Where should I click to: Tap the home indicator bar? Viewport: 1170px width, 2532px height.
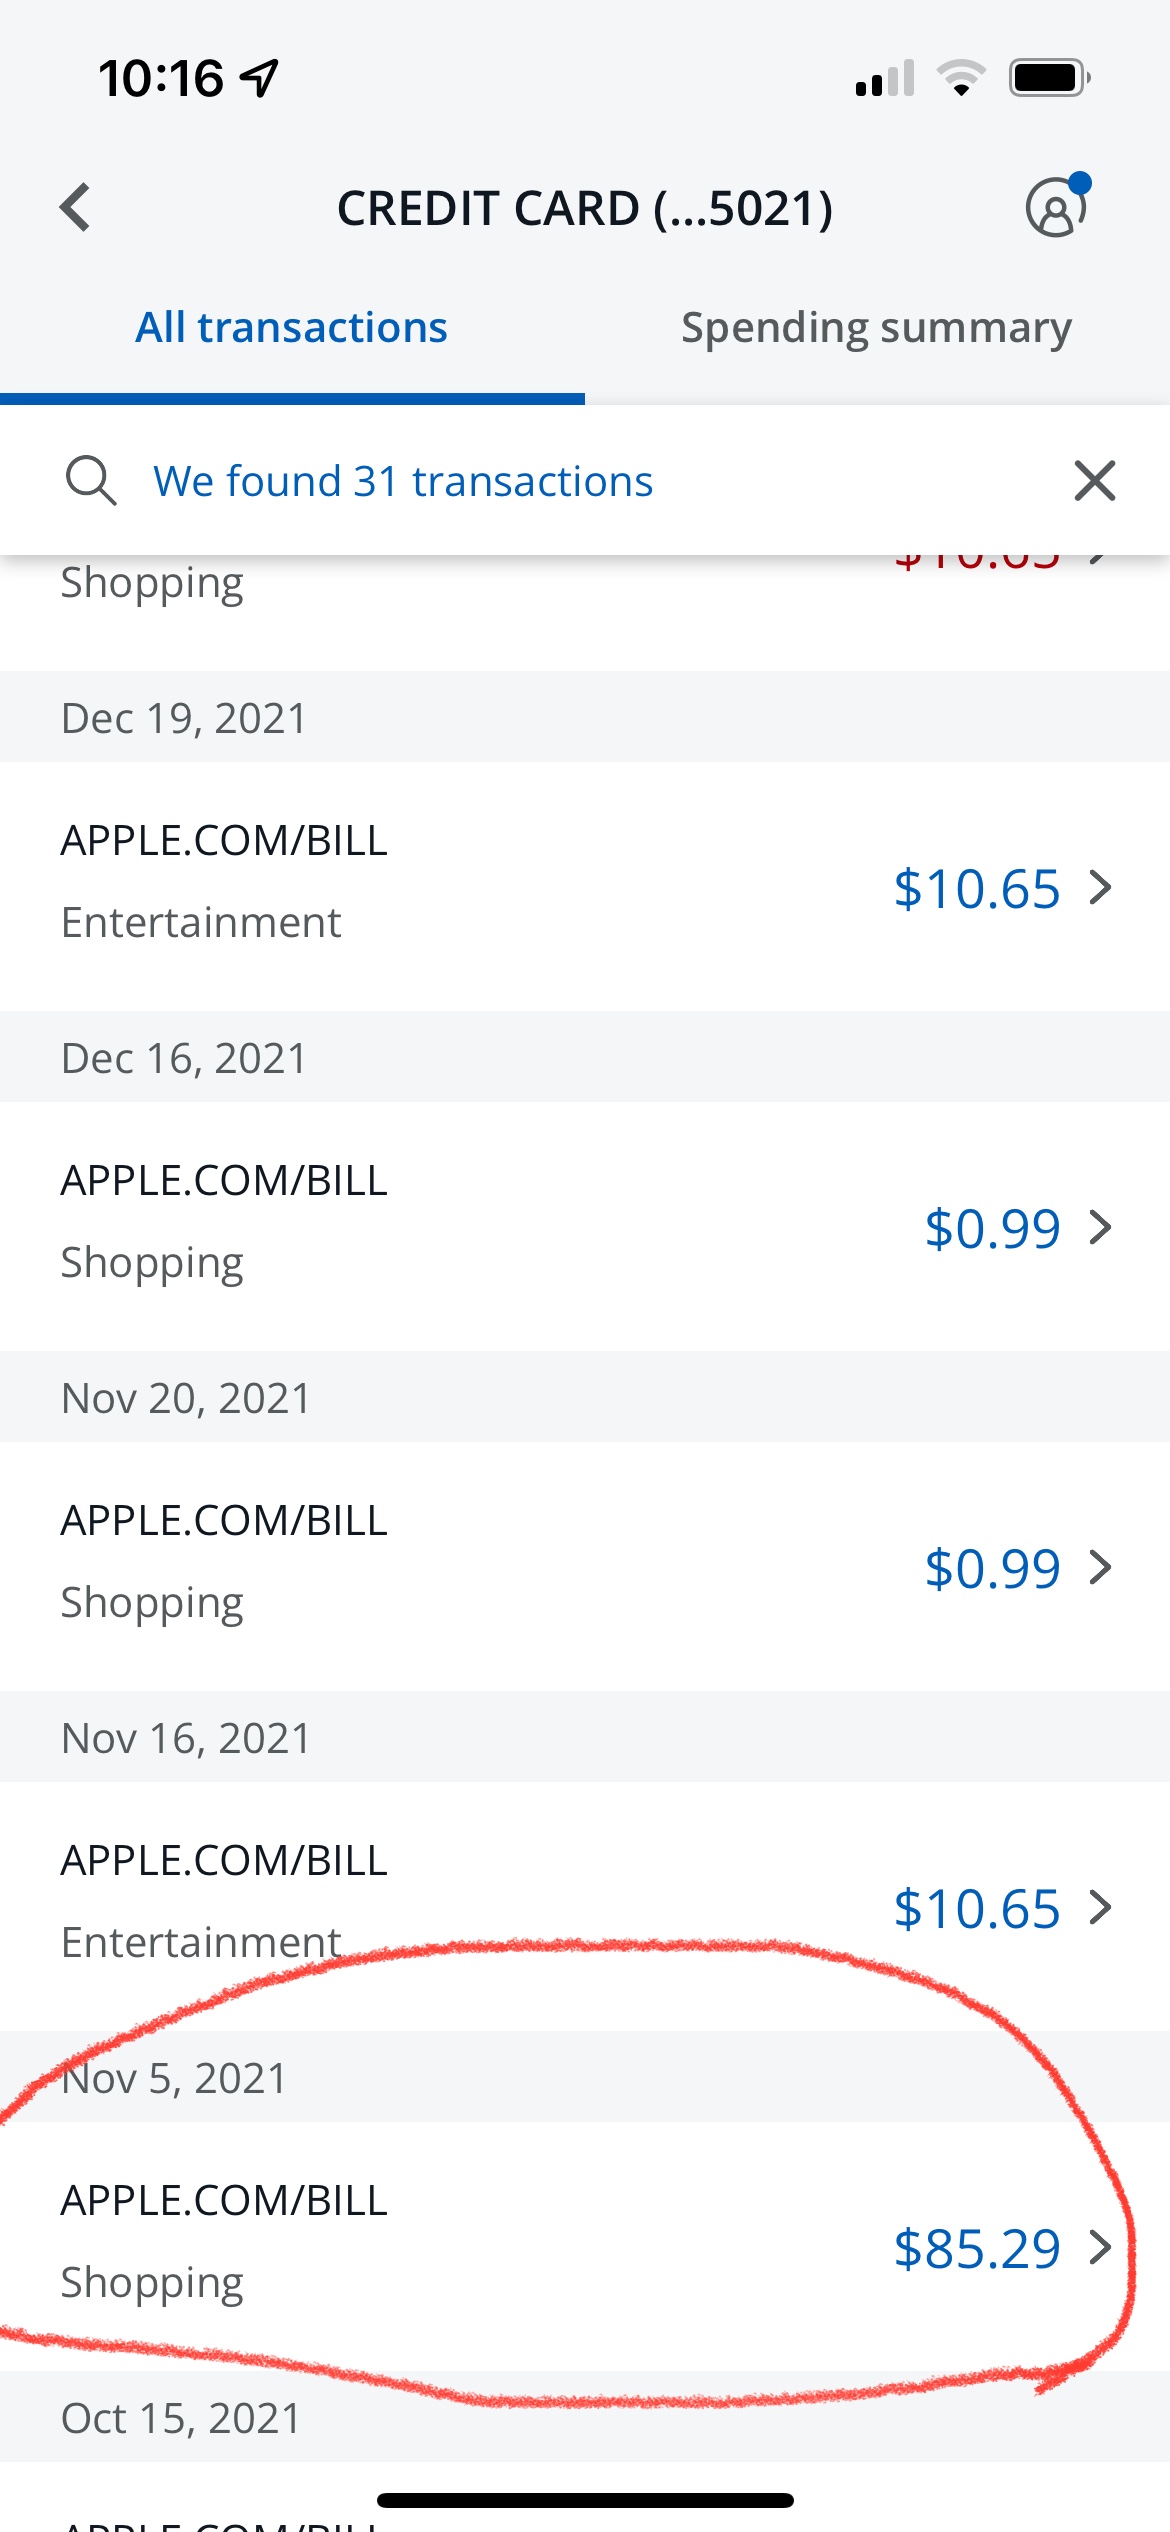point(585,2500)
